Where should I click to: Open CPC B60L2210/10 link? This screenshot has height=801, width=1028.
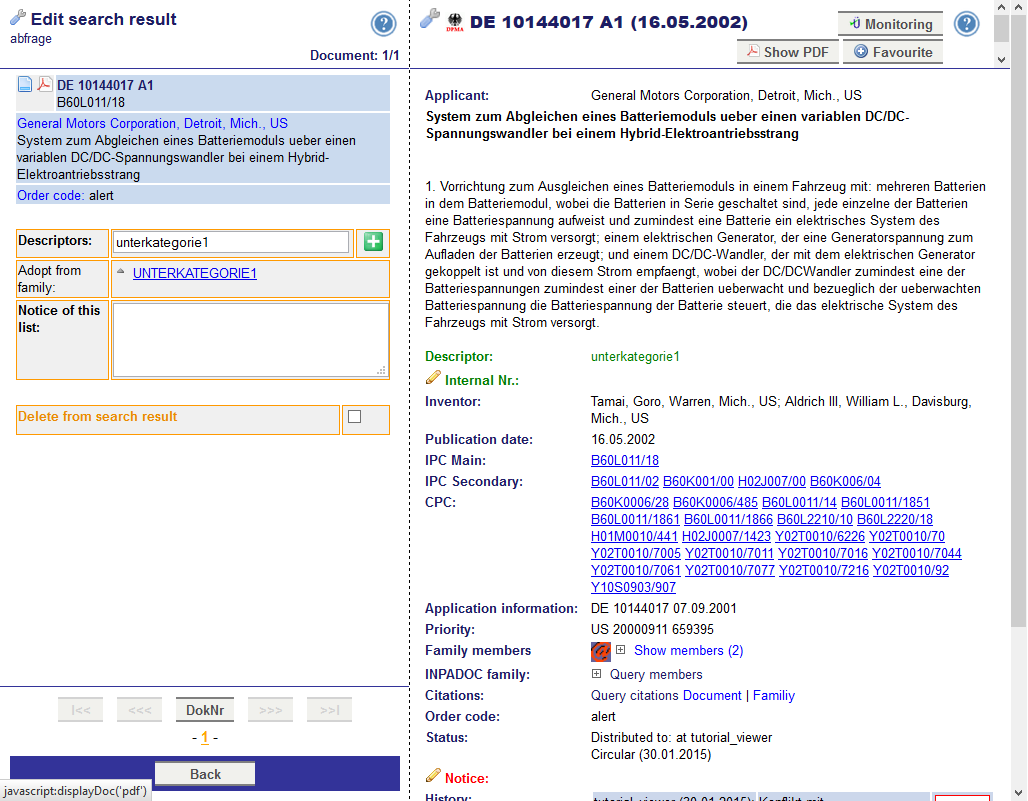pyautogui.click(x=815, y=519)
